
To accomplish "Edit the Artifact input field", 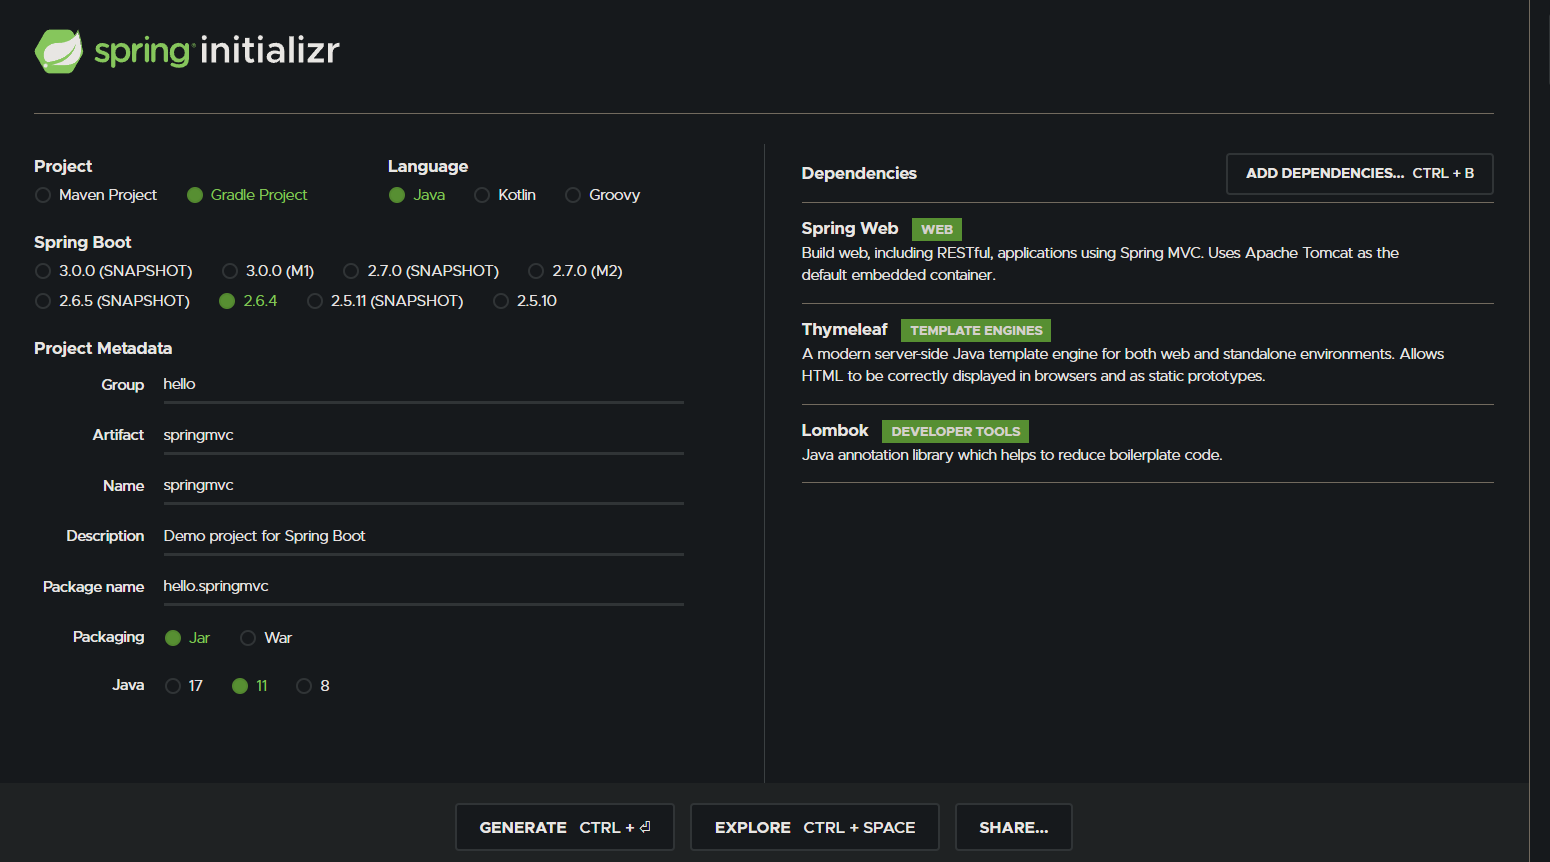I will (x=423, y=435).
